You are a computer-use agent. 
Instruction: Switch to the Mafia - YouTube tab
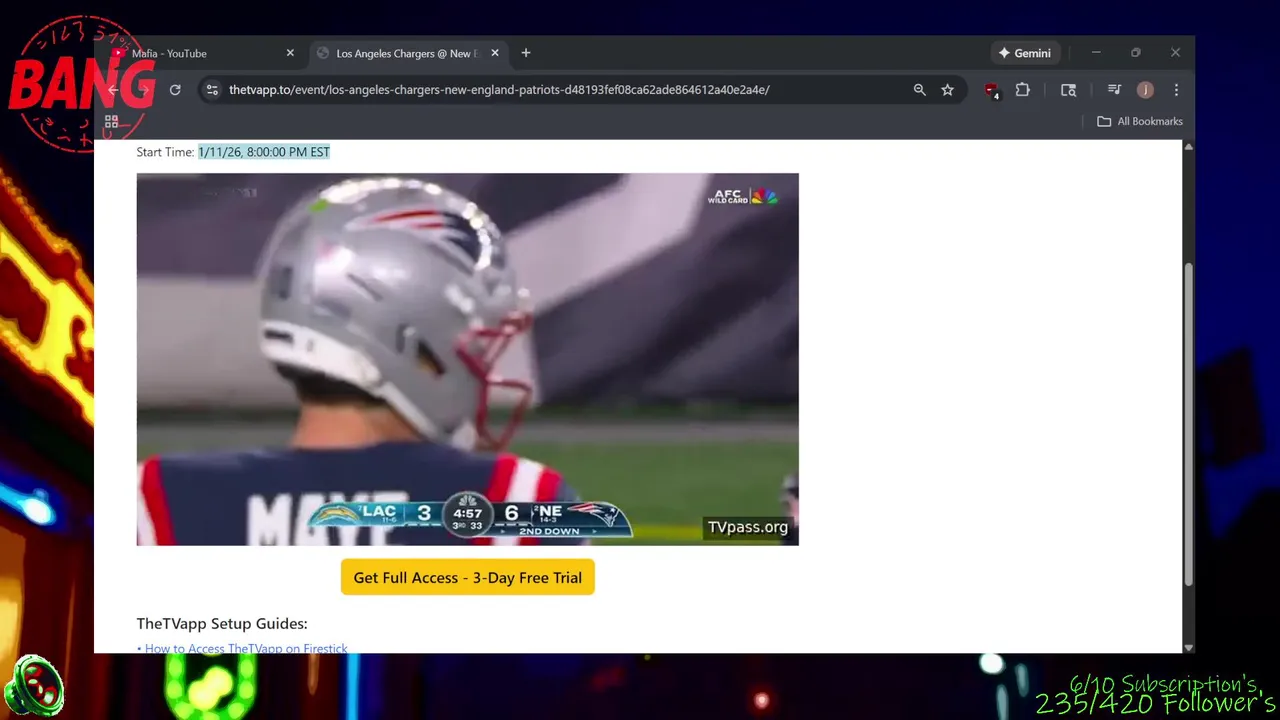pos(170,53)
